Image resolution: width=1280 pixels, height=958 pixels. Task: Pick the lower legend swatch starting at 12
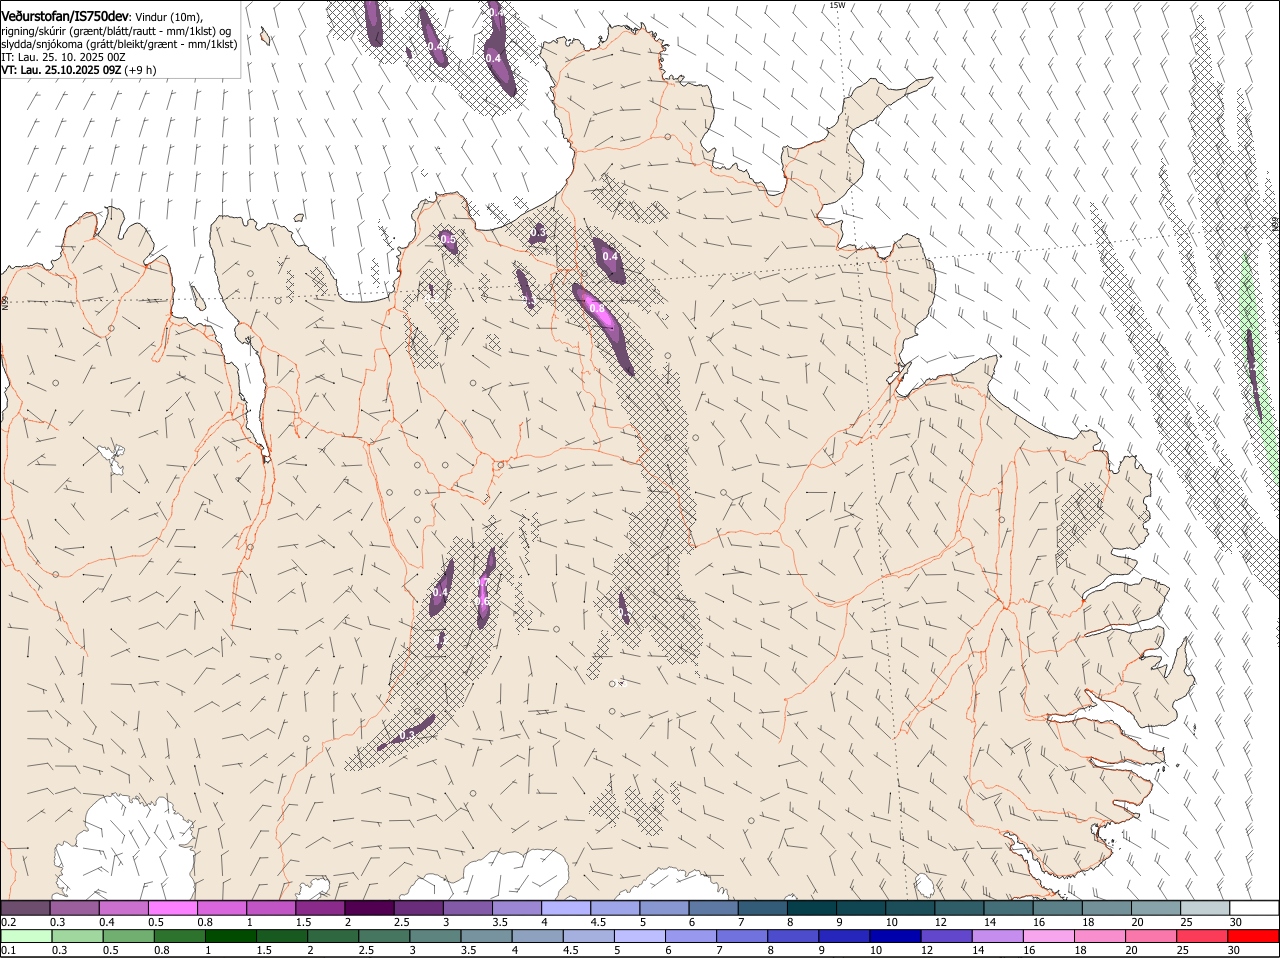click(x=948, y=936)
